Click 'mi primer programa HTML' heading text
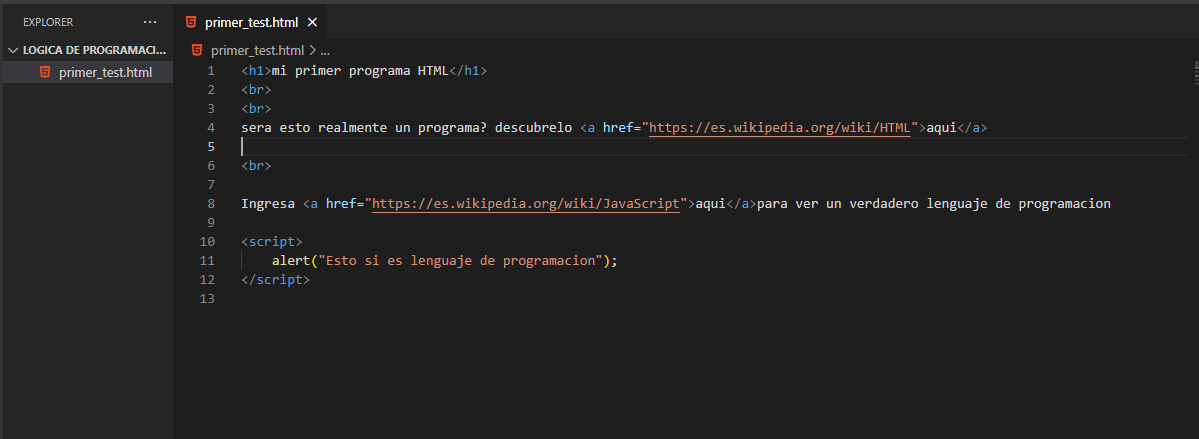This screenshot has width=1199, height=439. 360,70
